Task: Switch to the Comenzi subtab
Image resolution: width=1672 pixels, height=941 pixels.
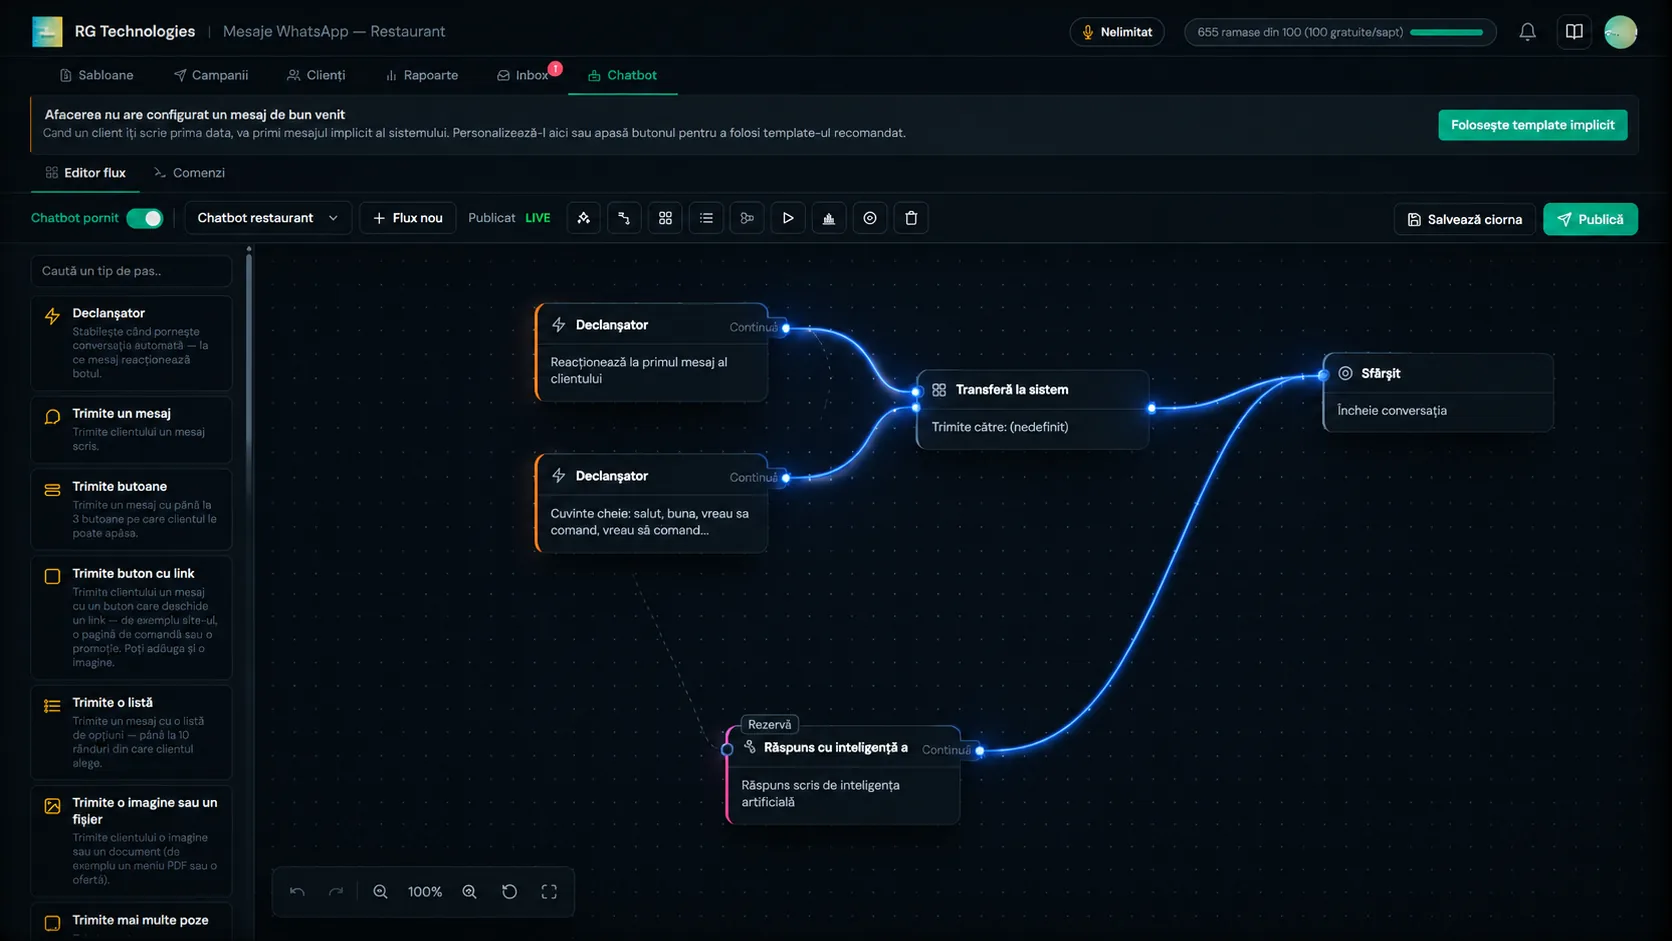Action: [189, 173]
